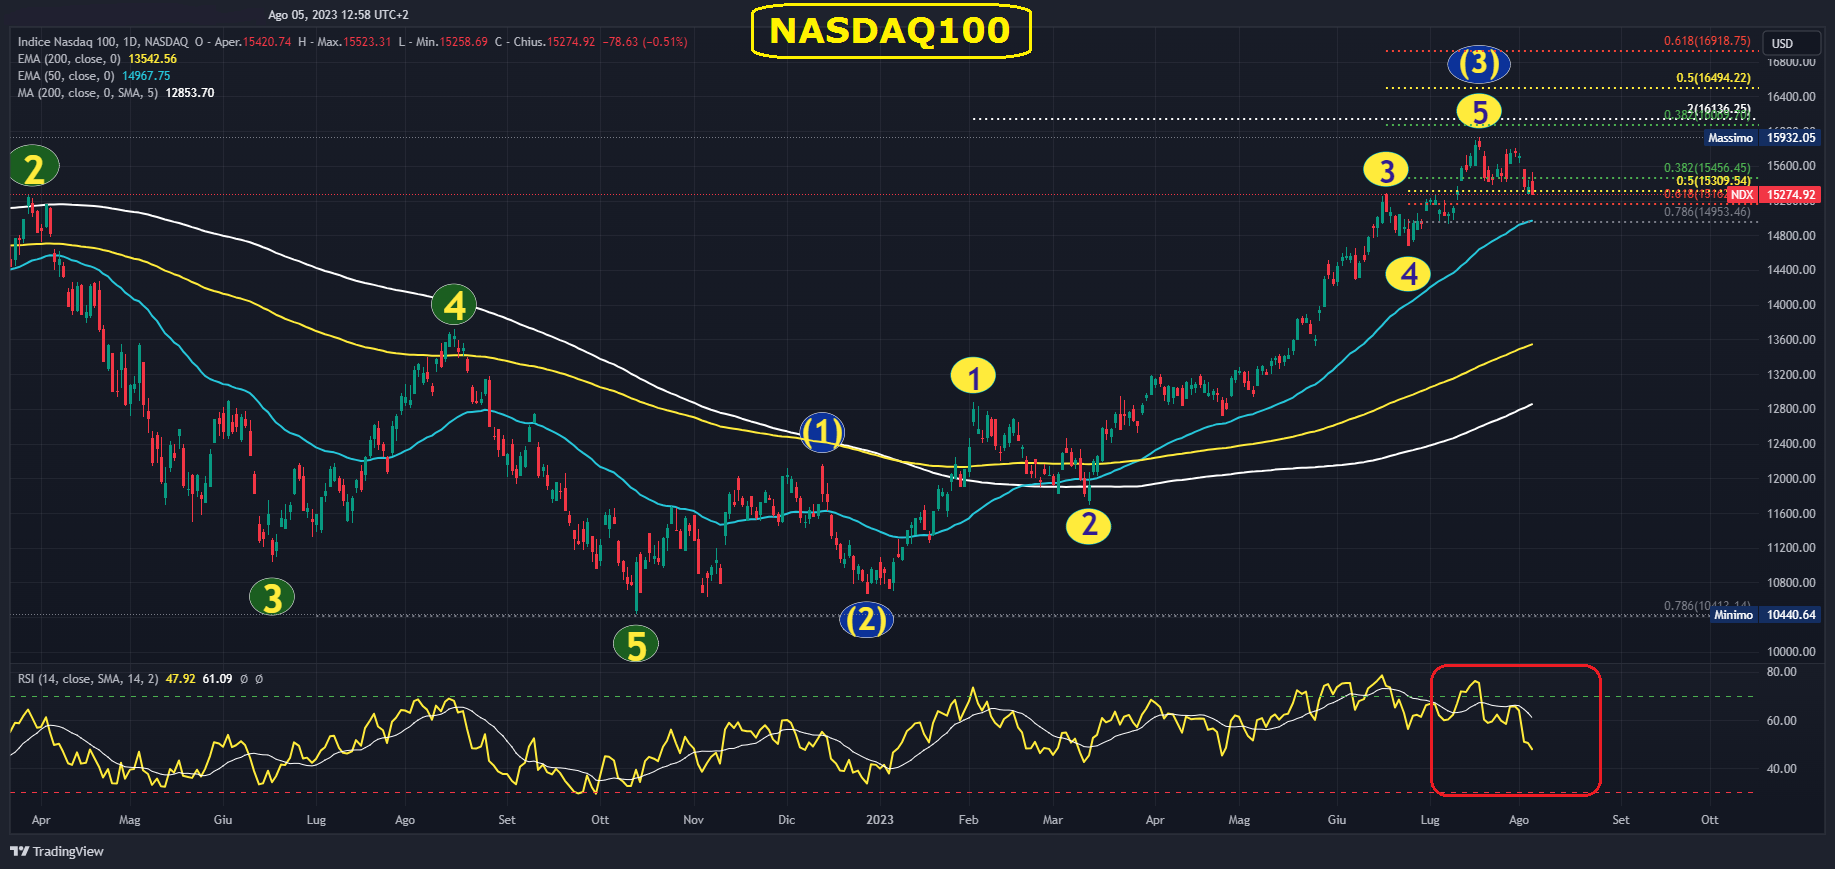The width and height of the screenshot is (1835, 869).
Task: Click the EMA 50 value 14967.75
Action: pyautogui.click(x=146, y=76)
